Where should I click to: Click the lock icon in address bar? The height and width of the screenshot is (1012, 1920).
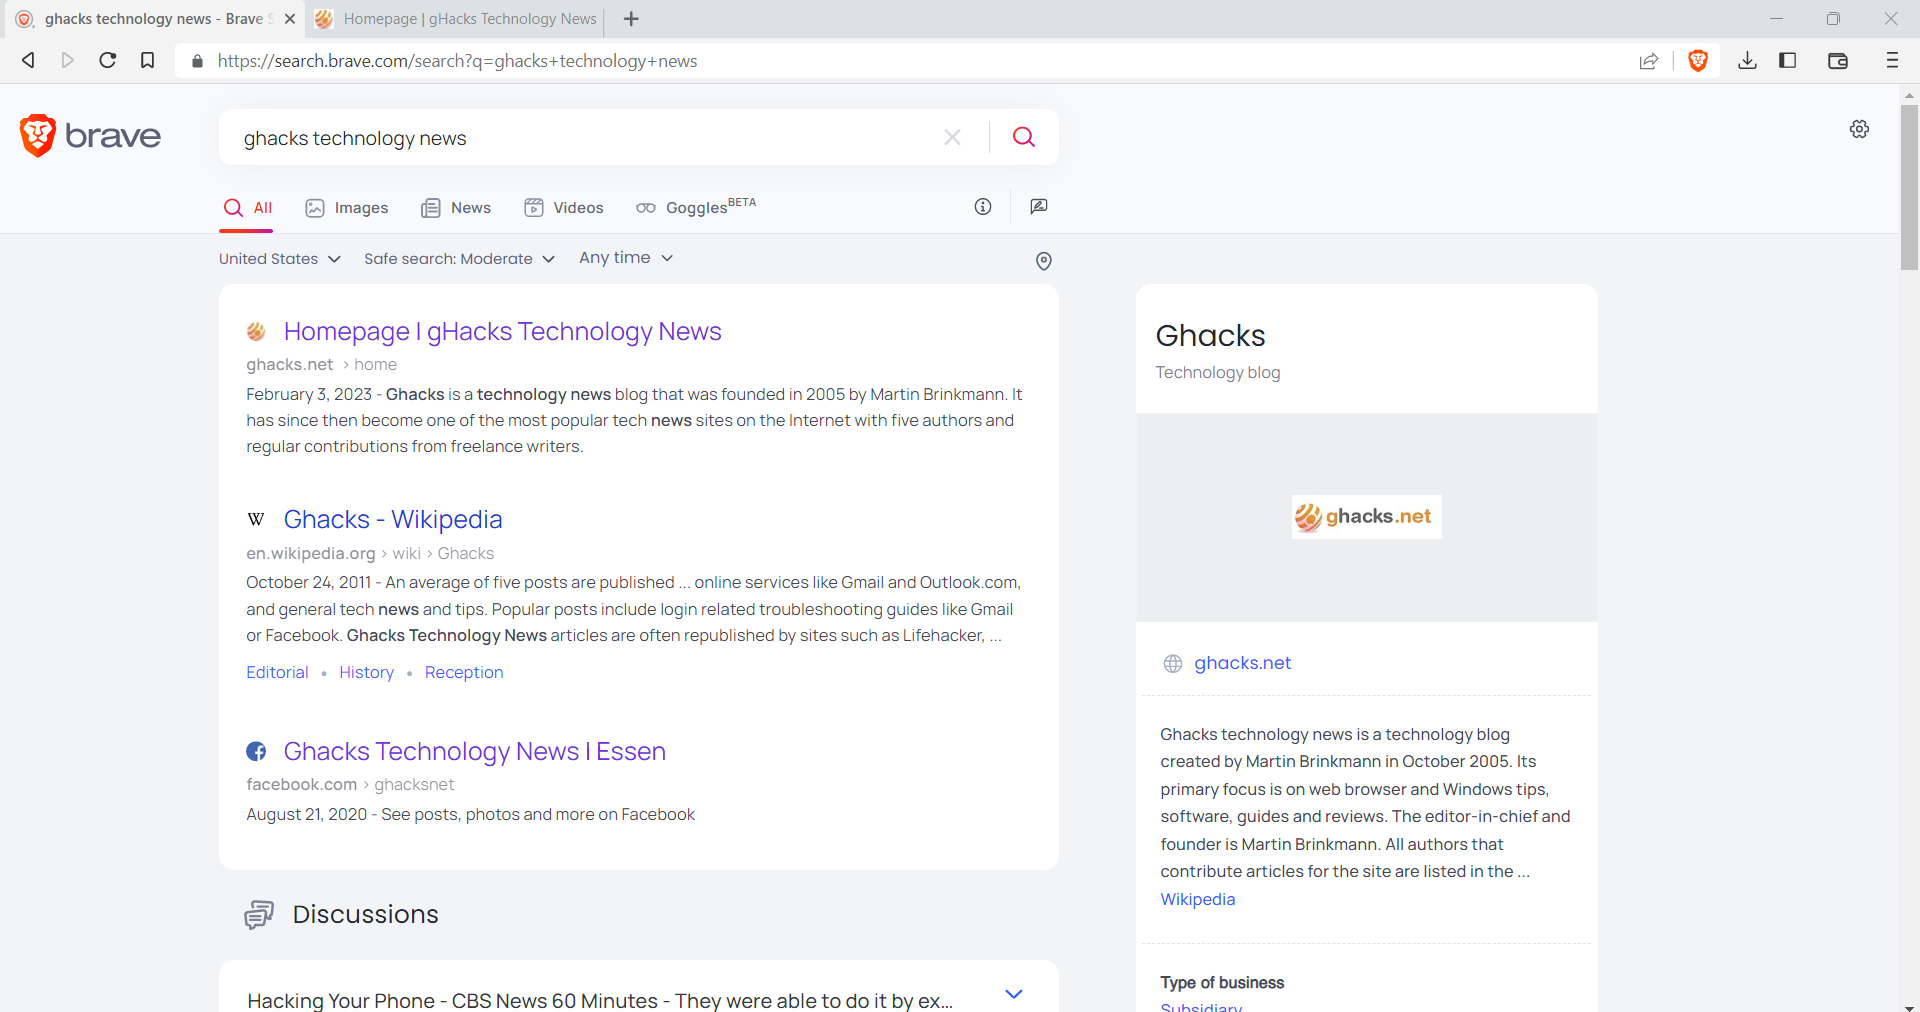pyautogui.click(x=197, y=61)
